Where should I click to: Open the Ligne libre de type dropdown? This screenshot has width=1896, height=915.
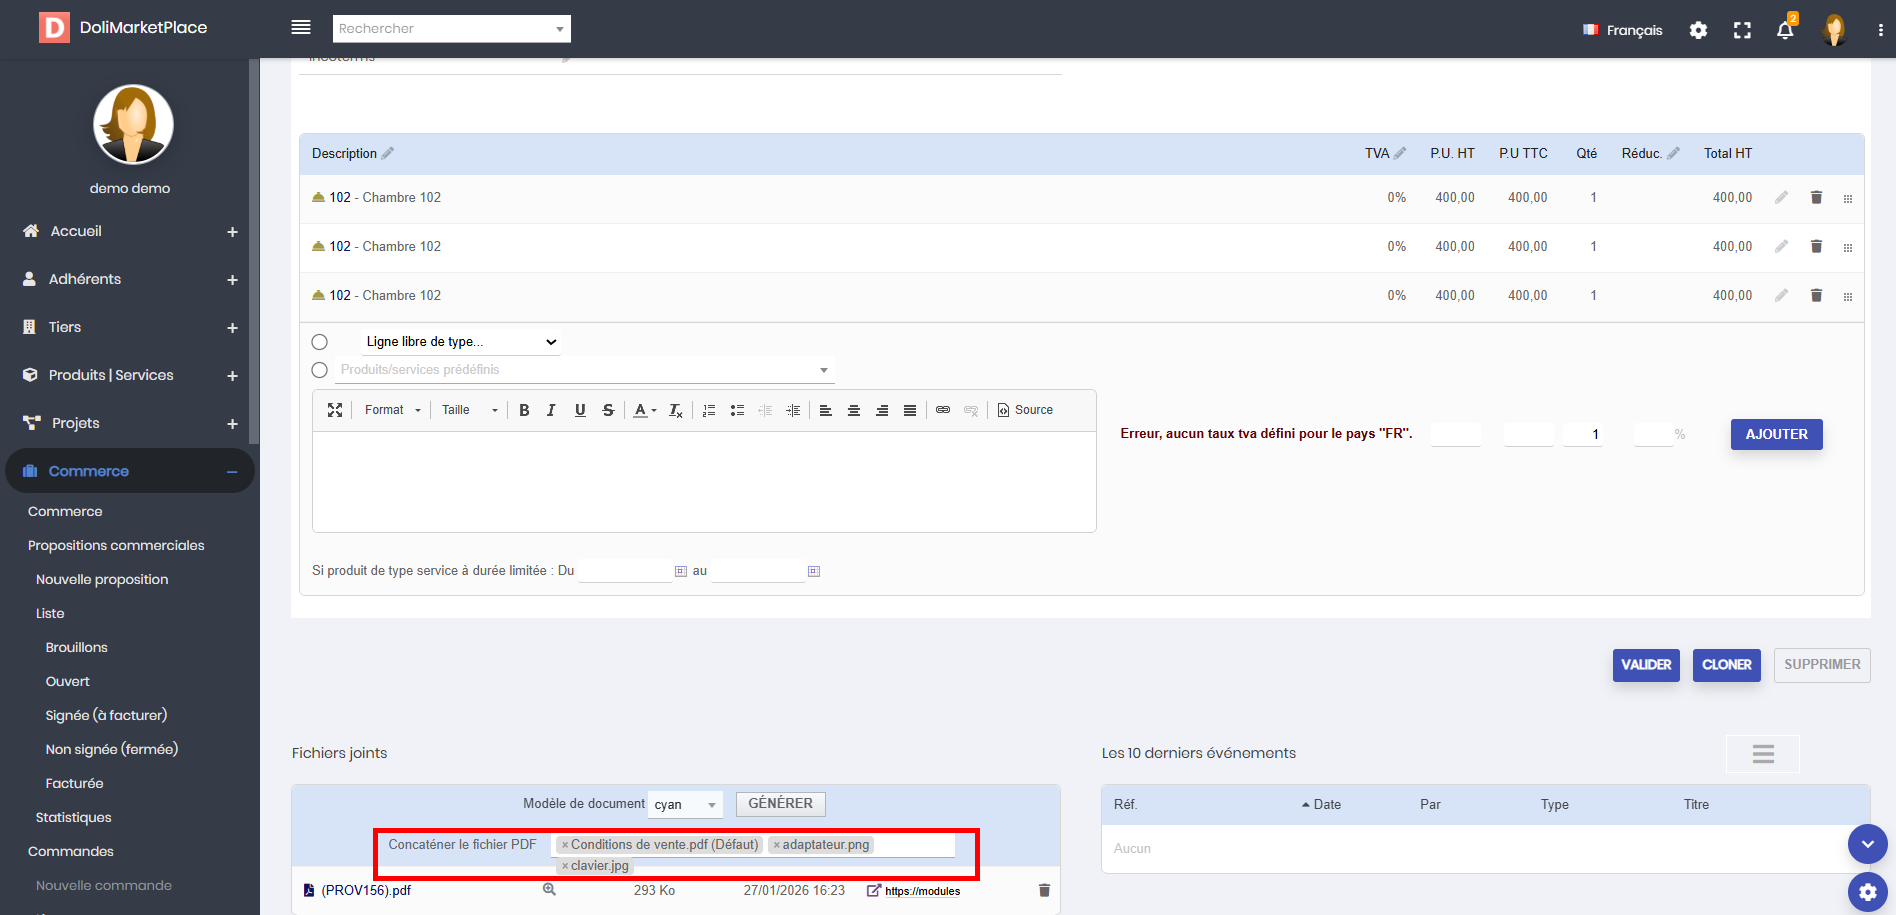460,342
